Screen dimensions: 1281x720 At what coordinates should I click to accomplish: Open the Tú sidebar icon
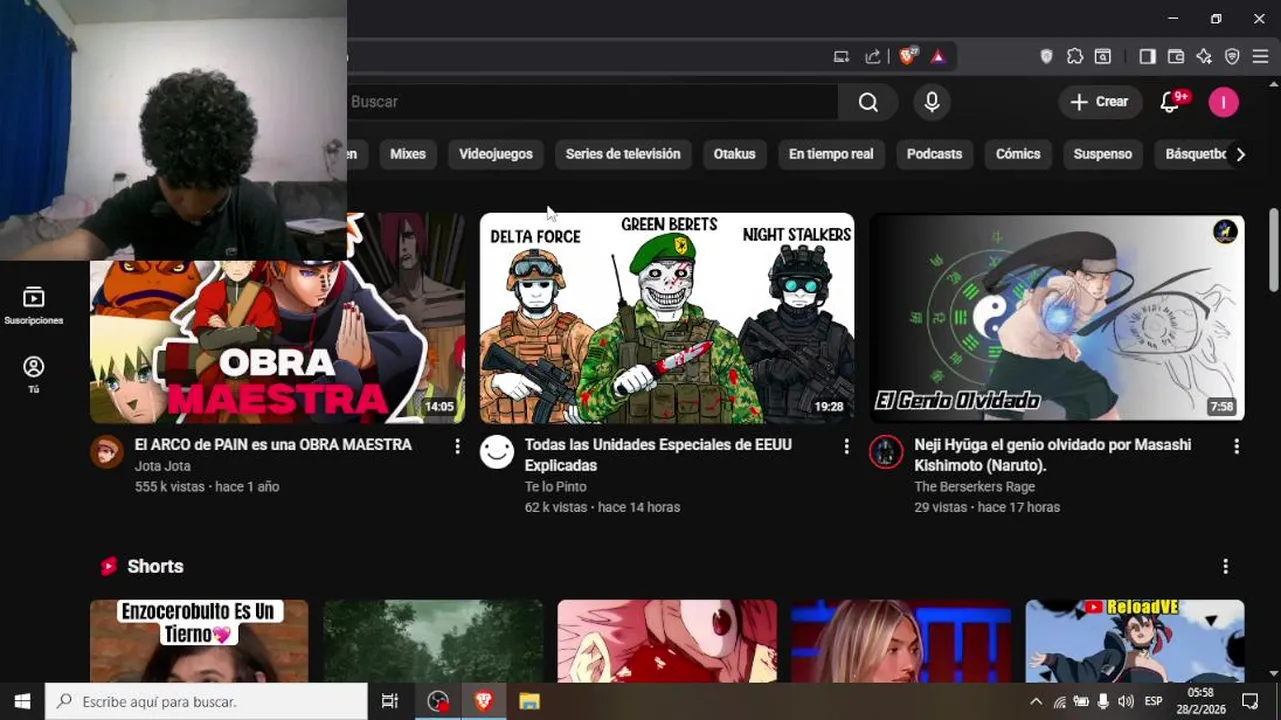(x=34, y=375)
